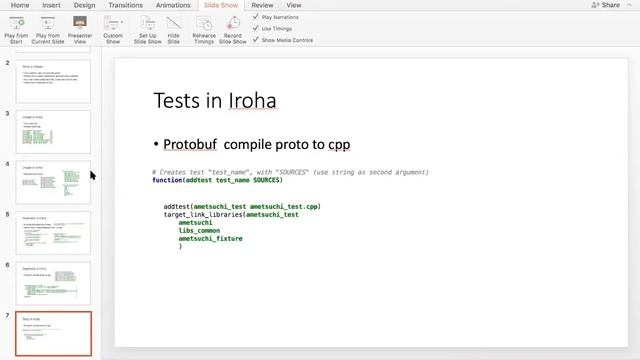The image size is (640, 360).
Task: Open Custom Show menu
Action: coord(113,30)
